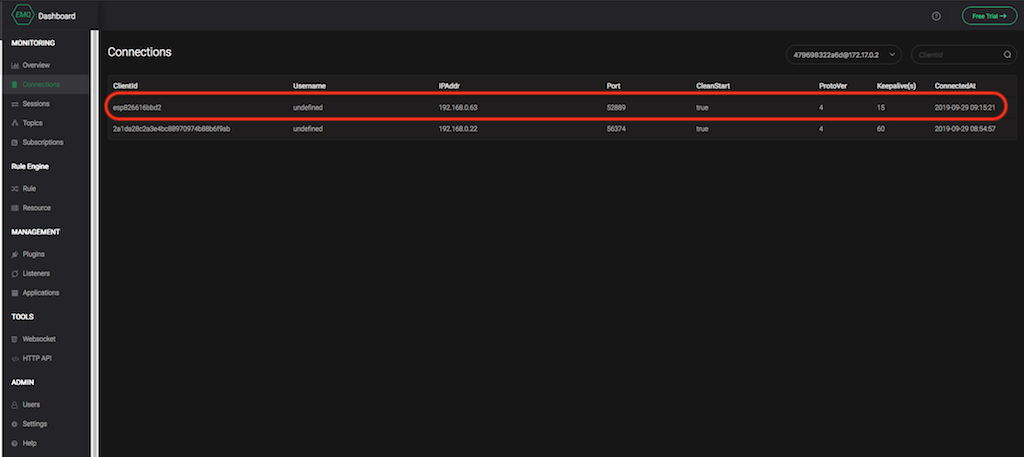Click the Settings gear icon
Image resolution: width=1024 pixels, height=457 pixels.
point(15,424)
